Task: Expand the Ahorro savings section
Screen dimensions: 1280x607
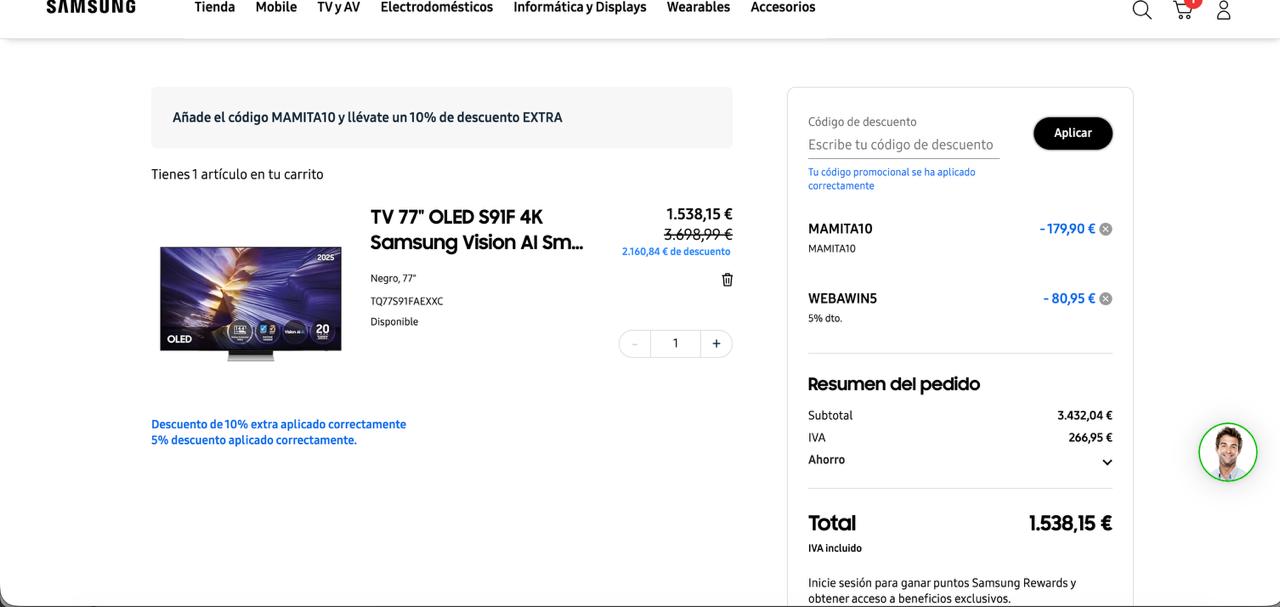Action: [1106, 462]
